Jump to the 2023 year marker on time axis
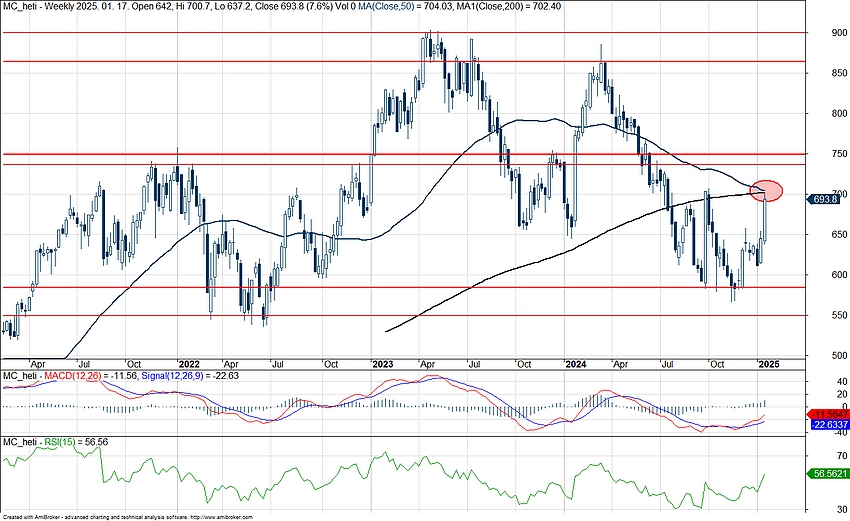This screenshot has width=850, height=521. (382, 365)
